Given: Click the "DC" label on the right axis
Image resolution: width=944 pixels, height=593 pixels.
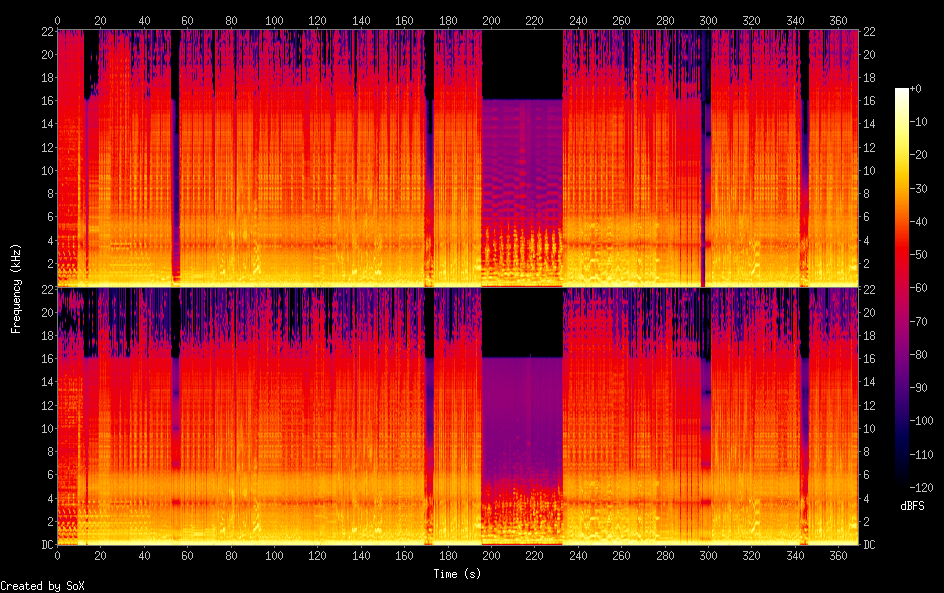Looking at the screenshot, I should [x=869, y=545].
